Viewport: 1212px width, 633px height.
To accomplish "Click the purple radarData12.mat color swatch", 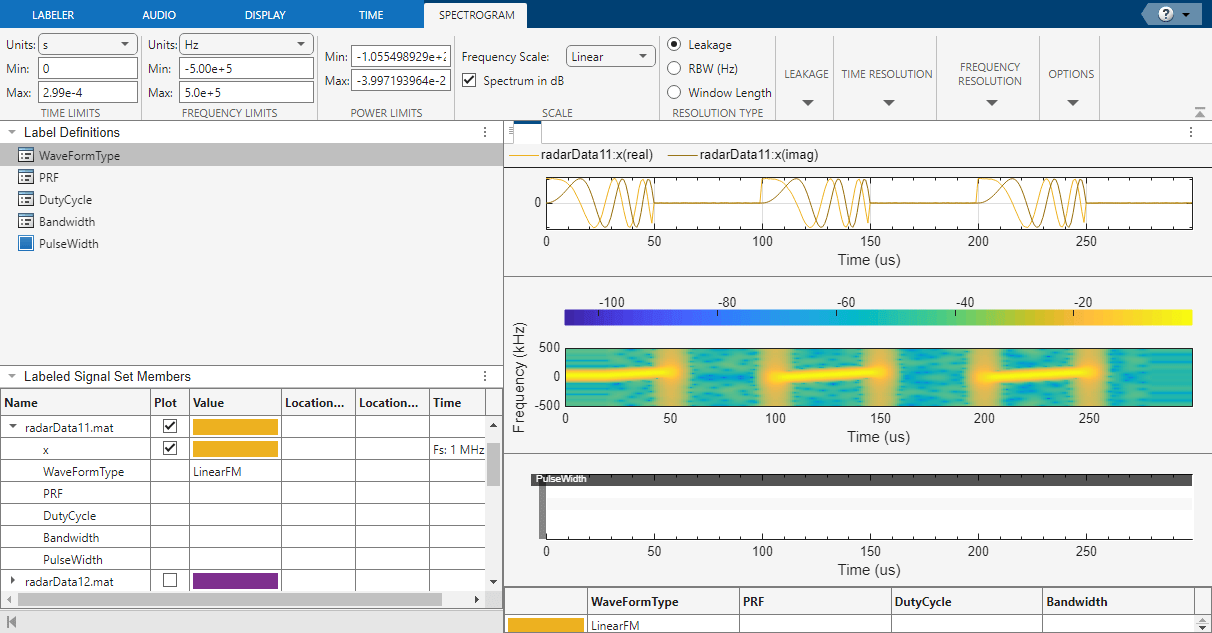I will (235, 581).
